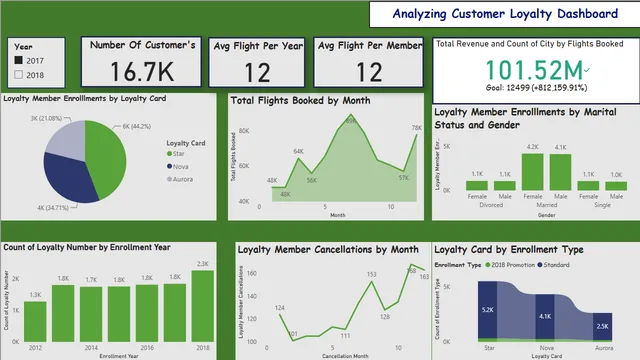This screenshot has width=640, height=360.
Task: Click the Count of Loyalty Number chart title
Action: click(x=87, y=247)
